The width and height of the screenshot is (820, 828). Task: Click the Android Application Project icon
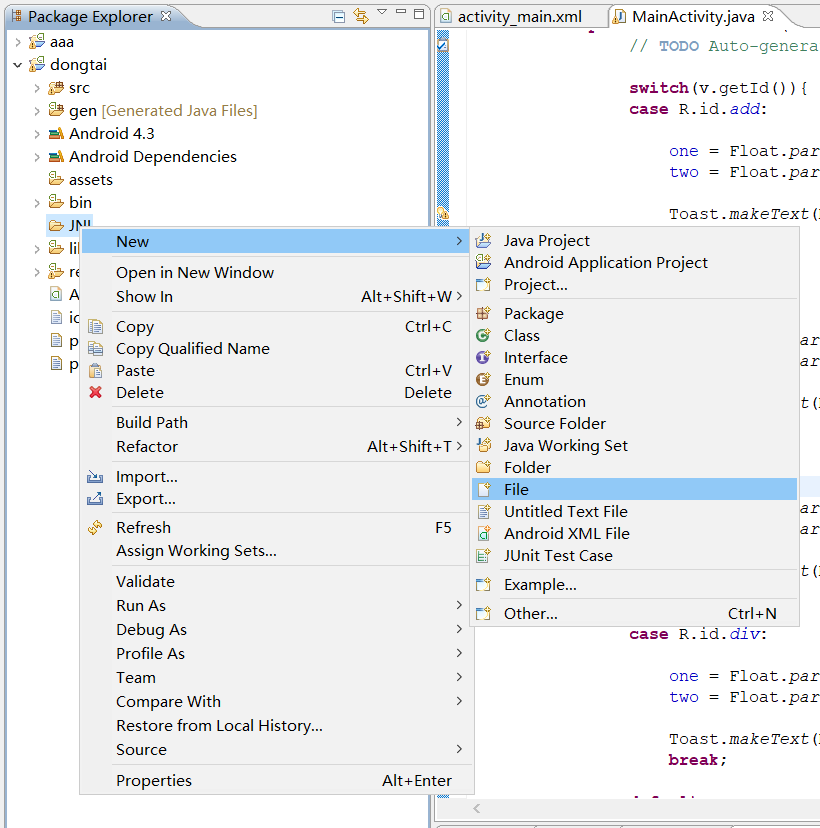click(484, 263)
